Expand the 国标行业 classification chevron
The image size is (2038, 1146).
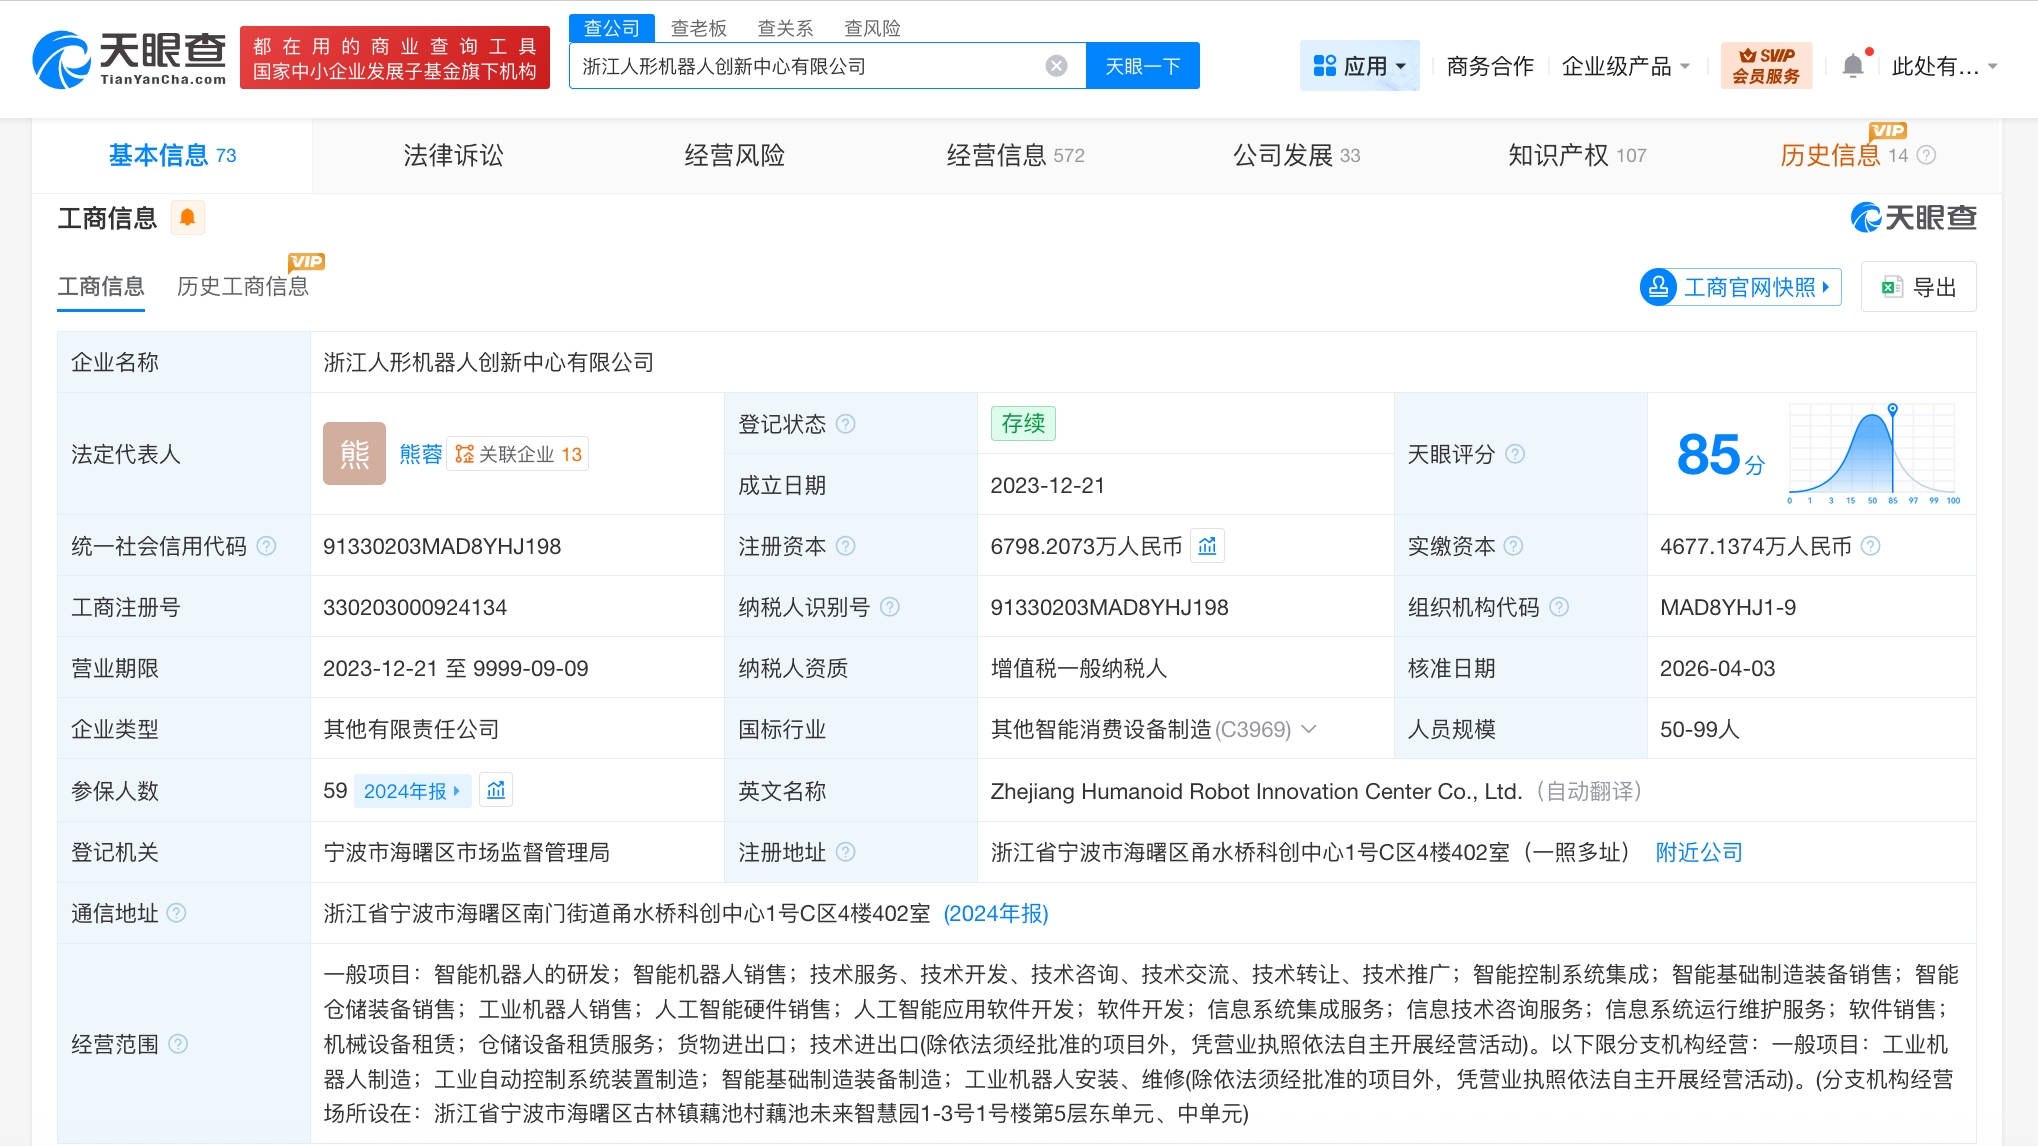[x=1309, y=729]
